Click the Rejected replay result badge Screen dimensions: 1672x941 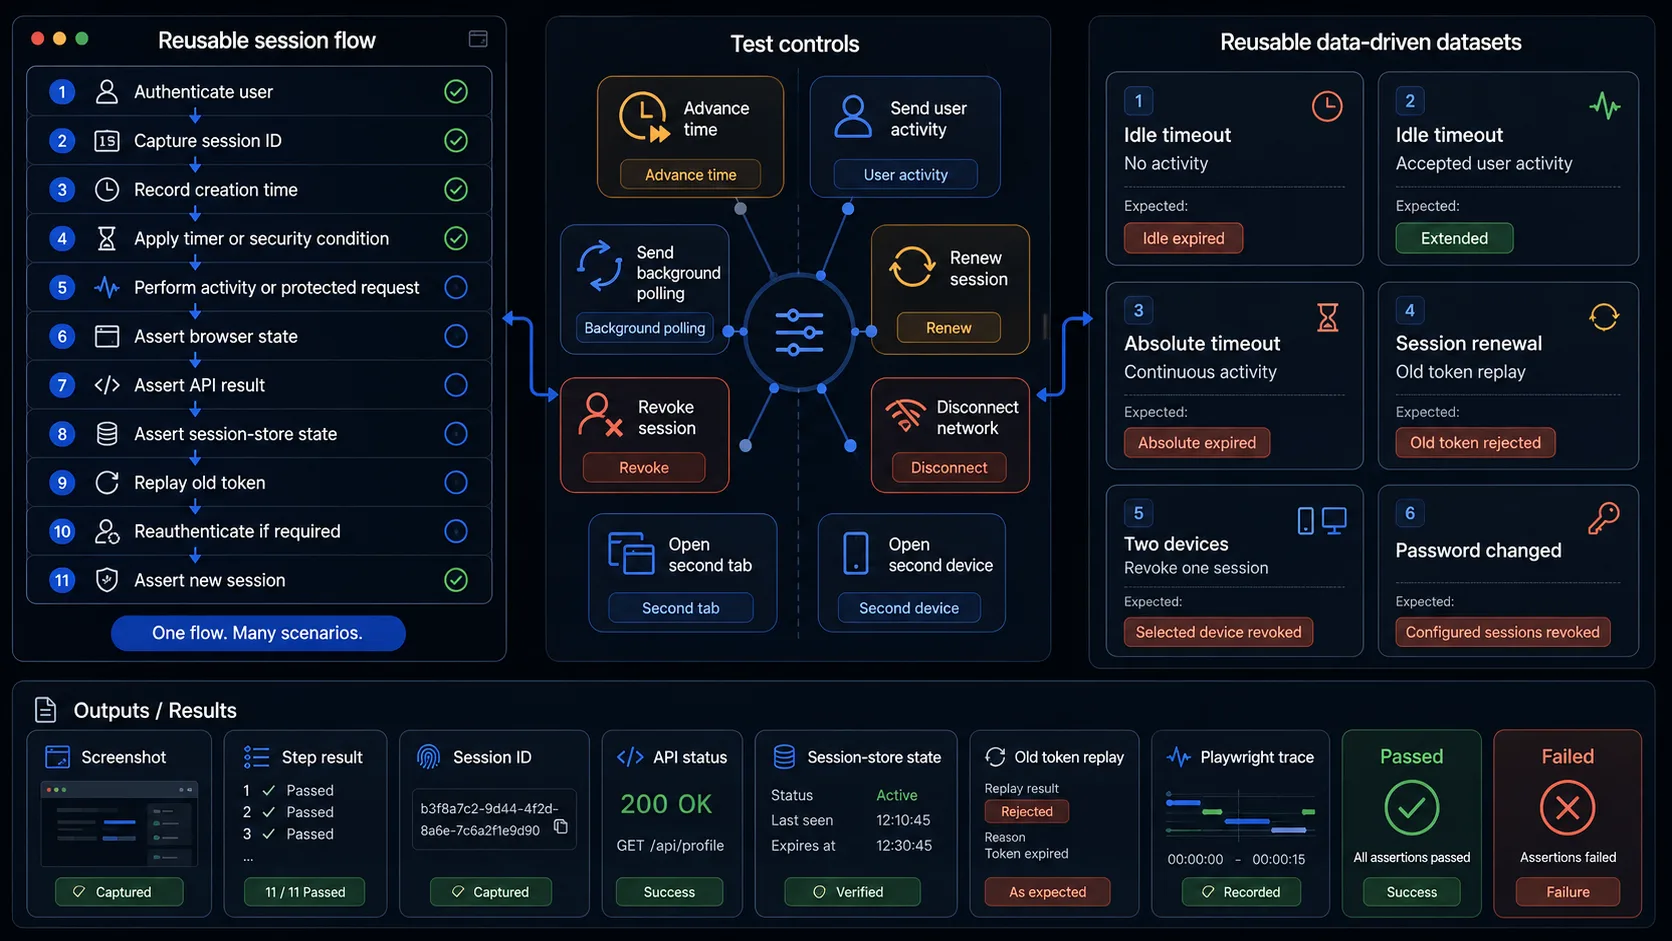(x=1027, y=811)
